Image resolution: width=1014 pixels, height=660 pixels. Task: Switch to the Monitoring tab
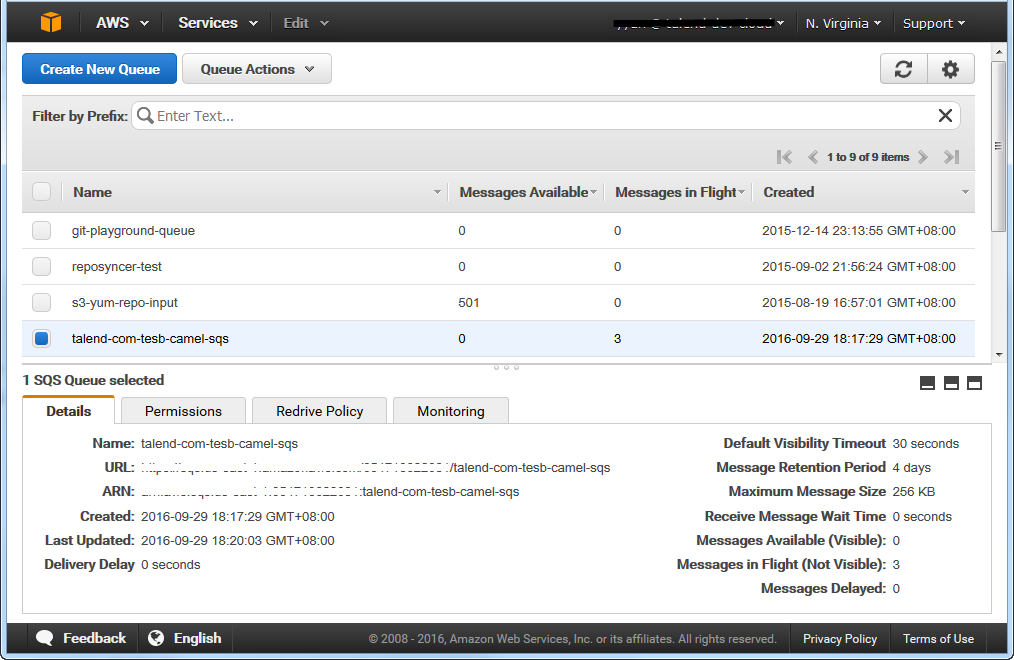451,411
